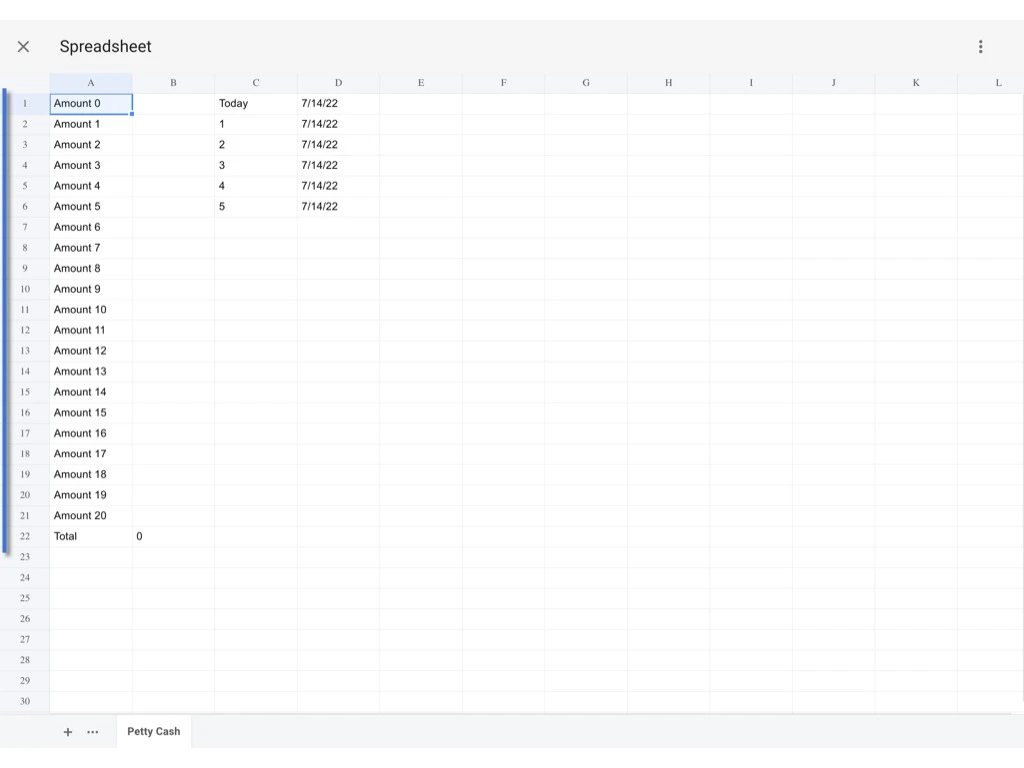Select the Petty Cash sheet tab

[x=153, y=732]
